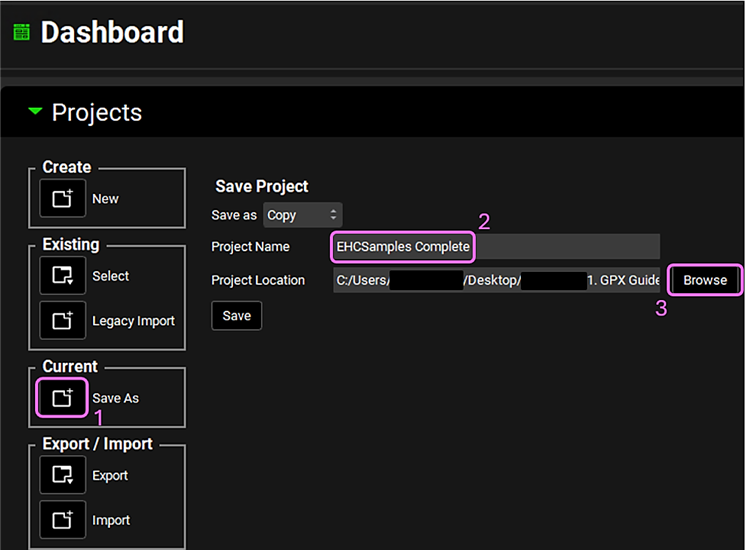Click the green Dashboard grid icon
The height and width of the screenshot is (550, 745).
[x=21, y=32]
